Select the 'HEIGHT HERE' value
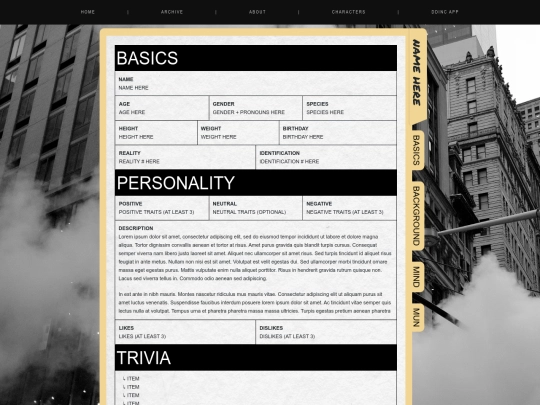The height and width of the screenshot is (405, 540). 136,137
